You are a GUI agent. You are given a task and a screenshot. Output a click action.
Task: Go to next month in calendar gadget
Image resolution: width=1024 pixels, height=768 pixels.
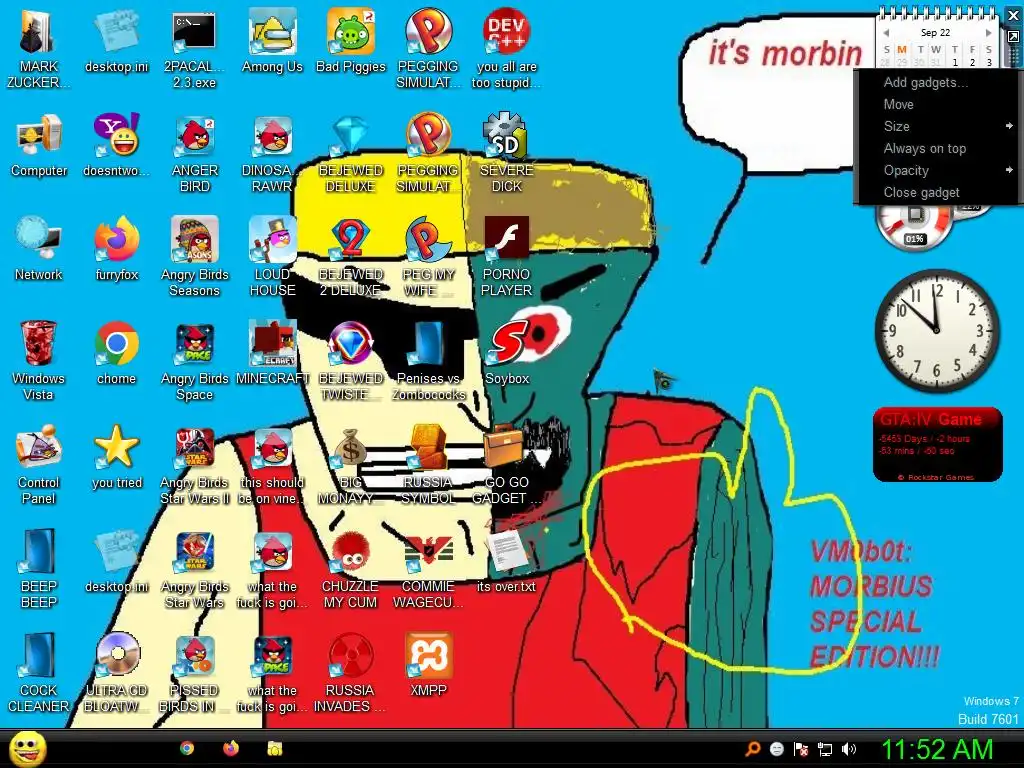coord(989,33)
